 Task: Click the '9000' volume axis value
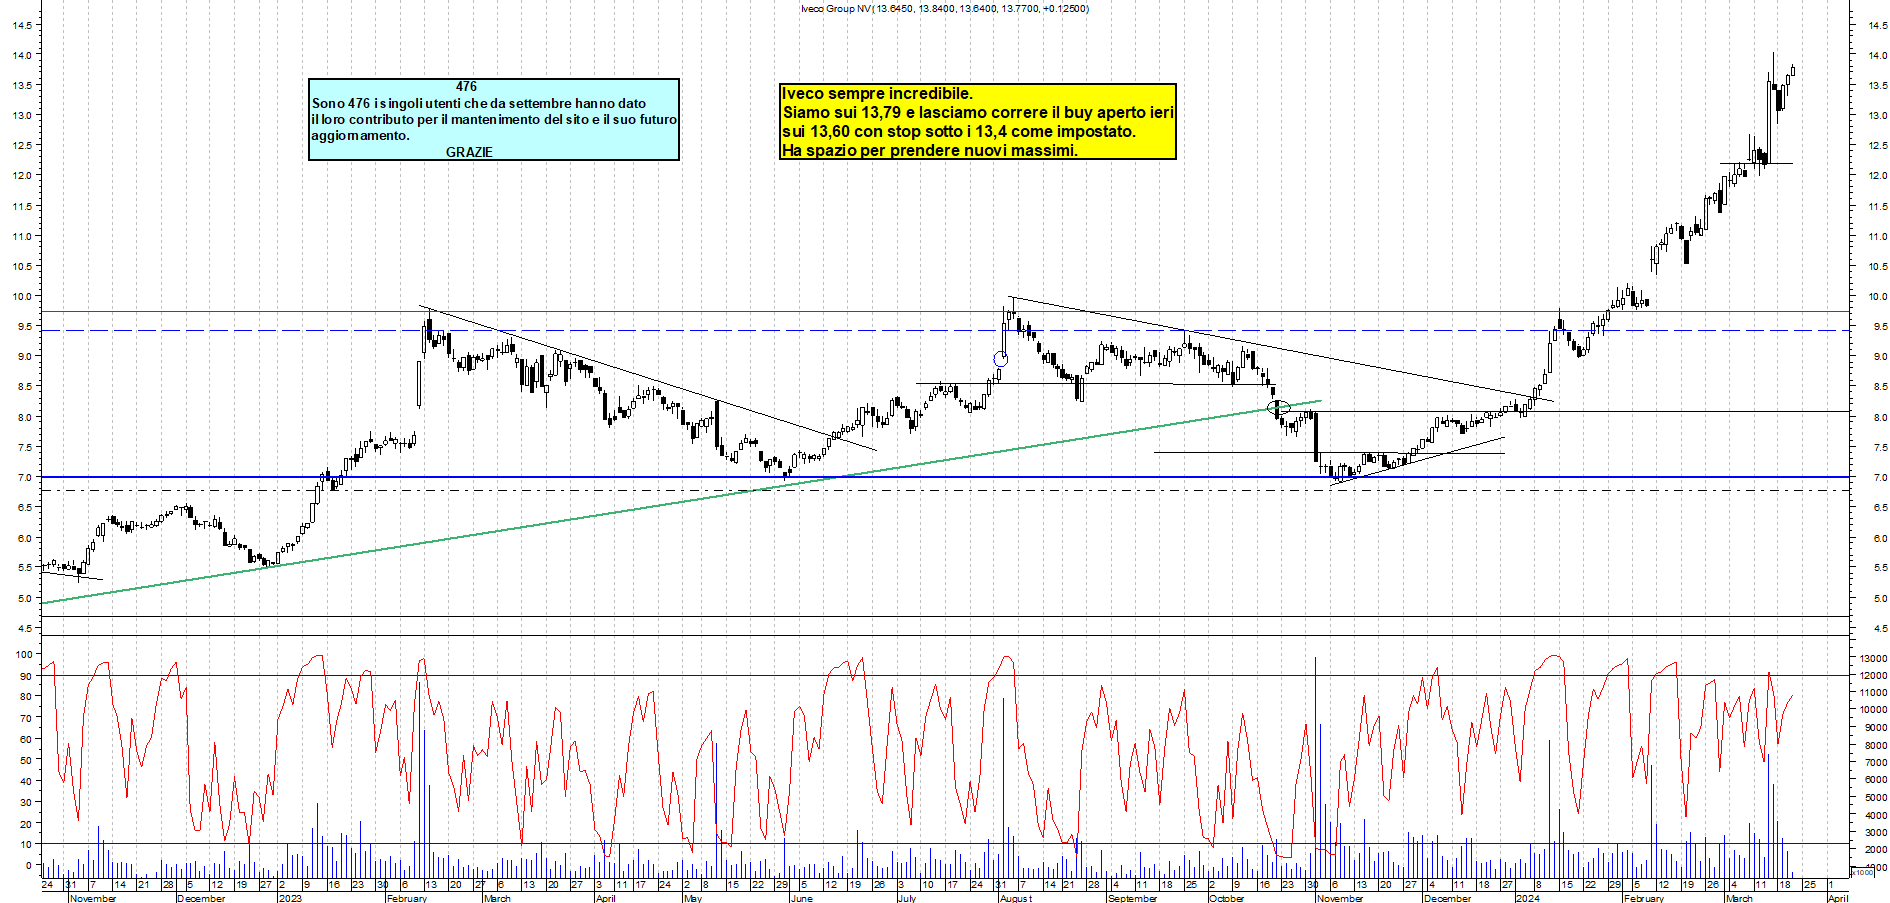(1875, 729)
